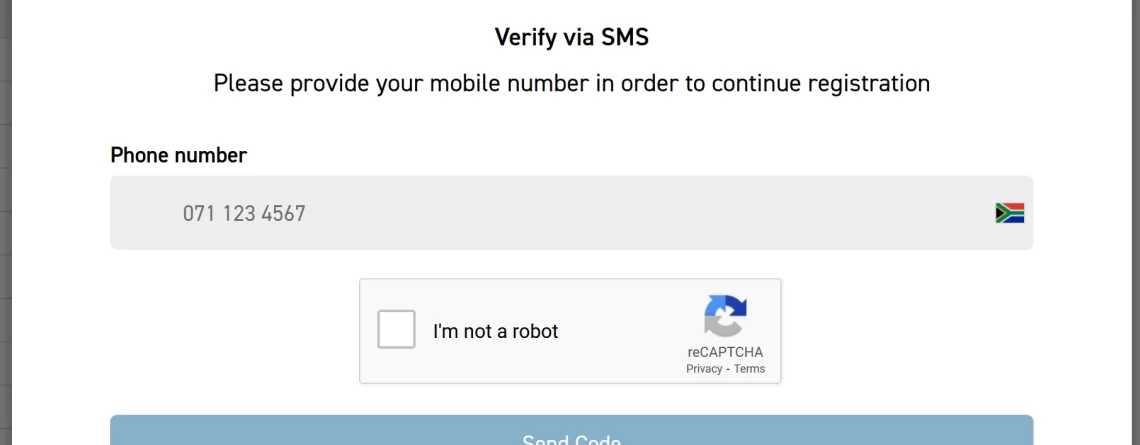Screen dimensions: 1140x445
Task: Focus the Phone number input field
Action: click(x=571, y=212)
